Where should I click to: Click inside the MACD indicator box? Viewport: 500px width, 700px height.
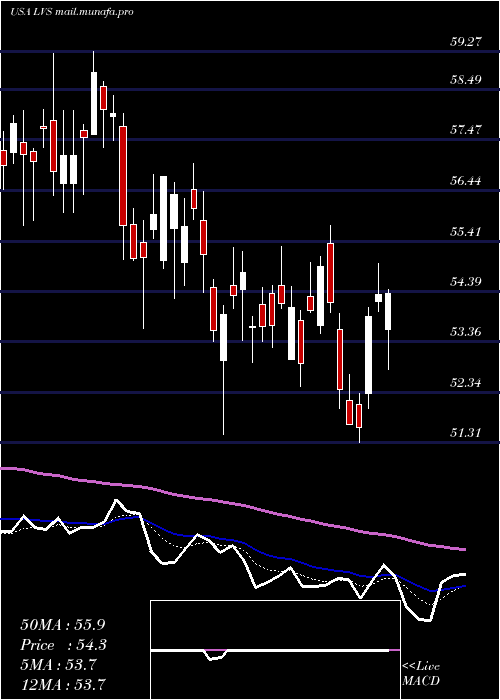(x=275, y=650)
